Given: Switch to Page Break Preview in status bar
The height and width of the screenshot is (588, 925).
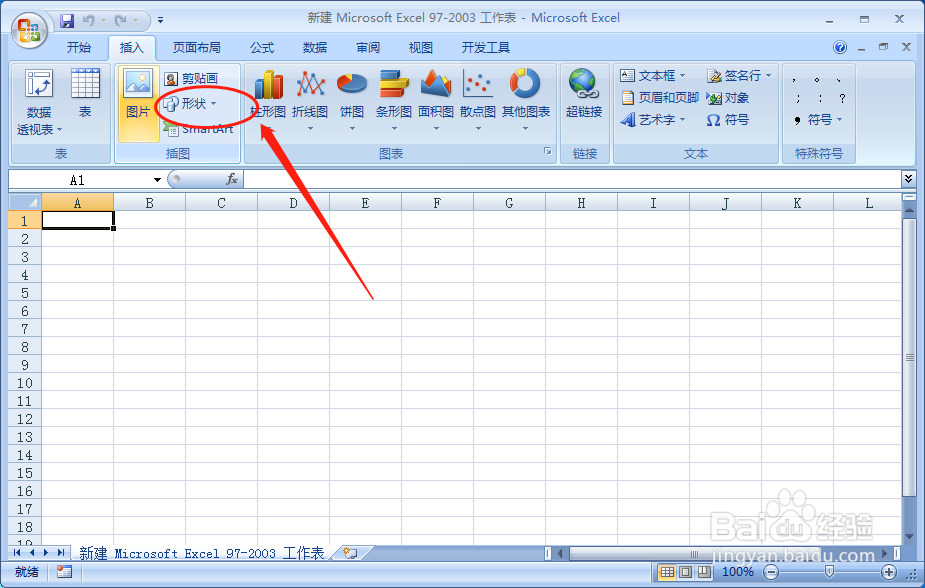Looking at the screenshot, I should (704, 571).
